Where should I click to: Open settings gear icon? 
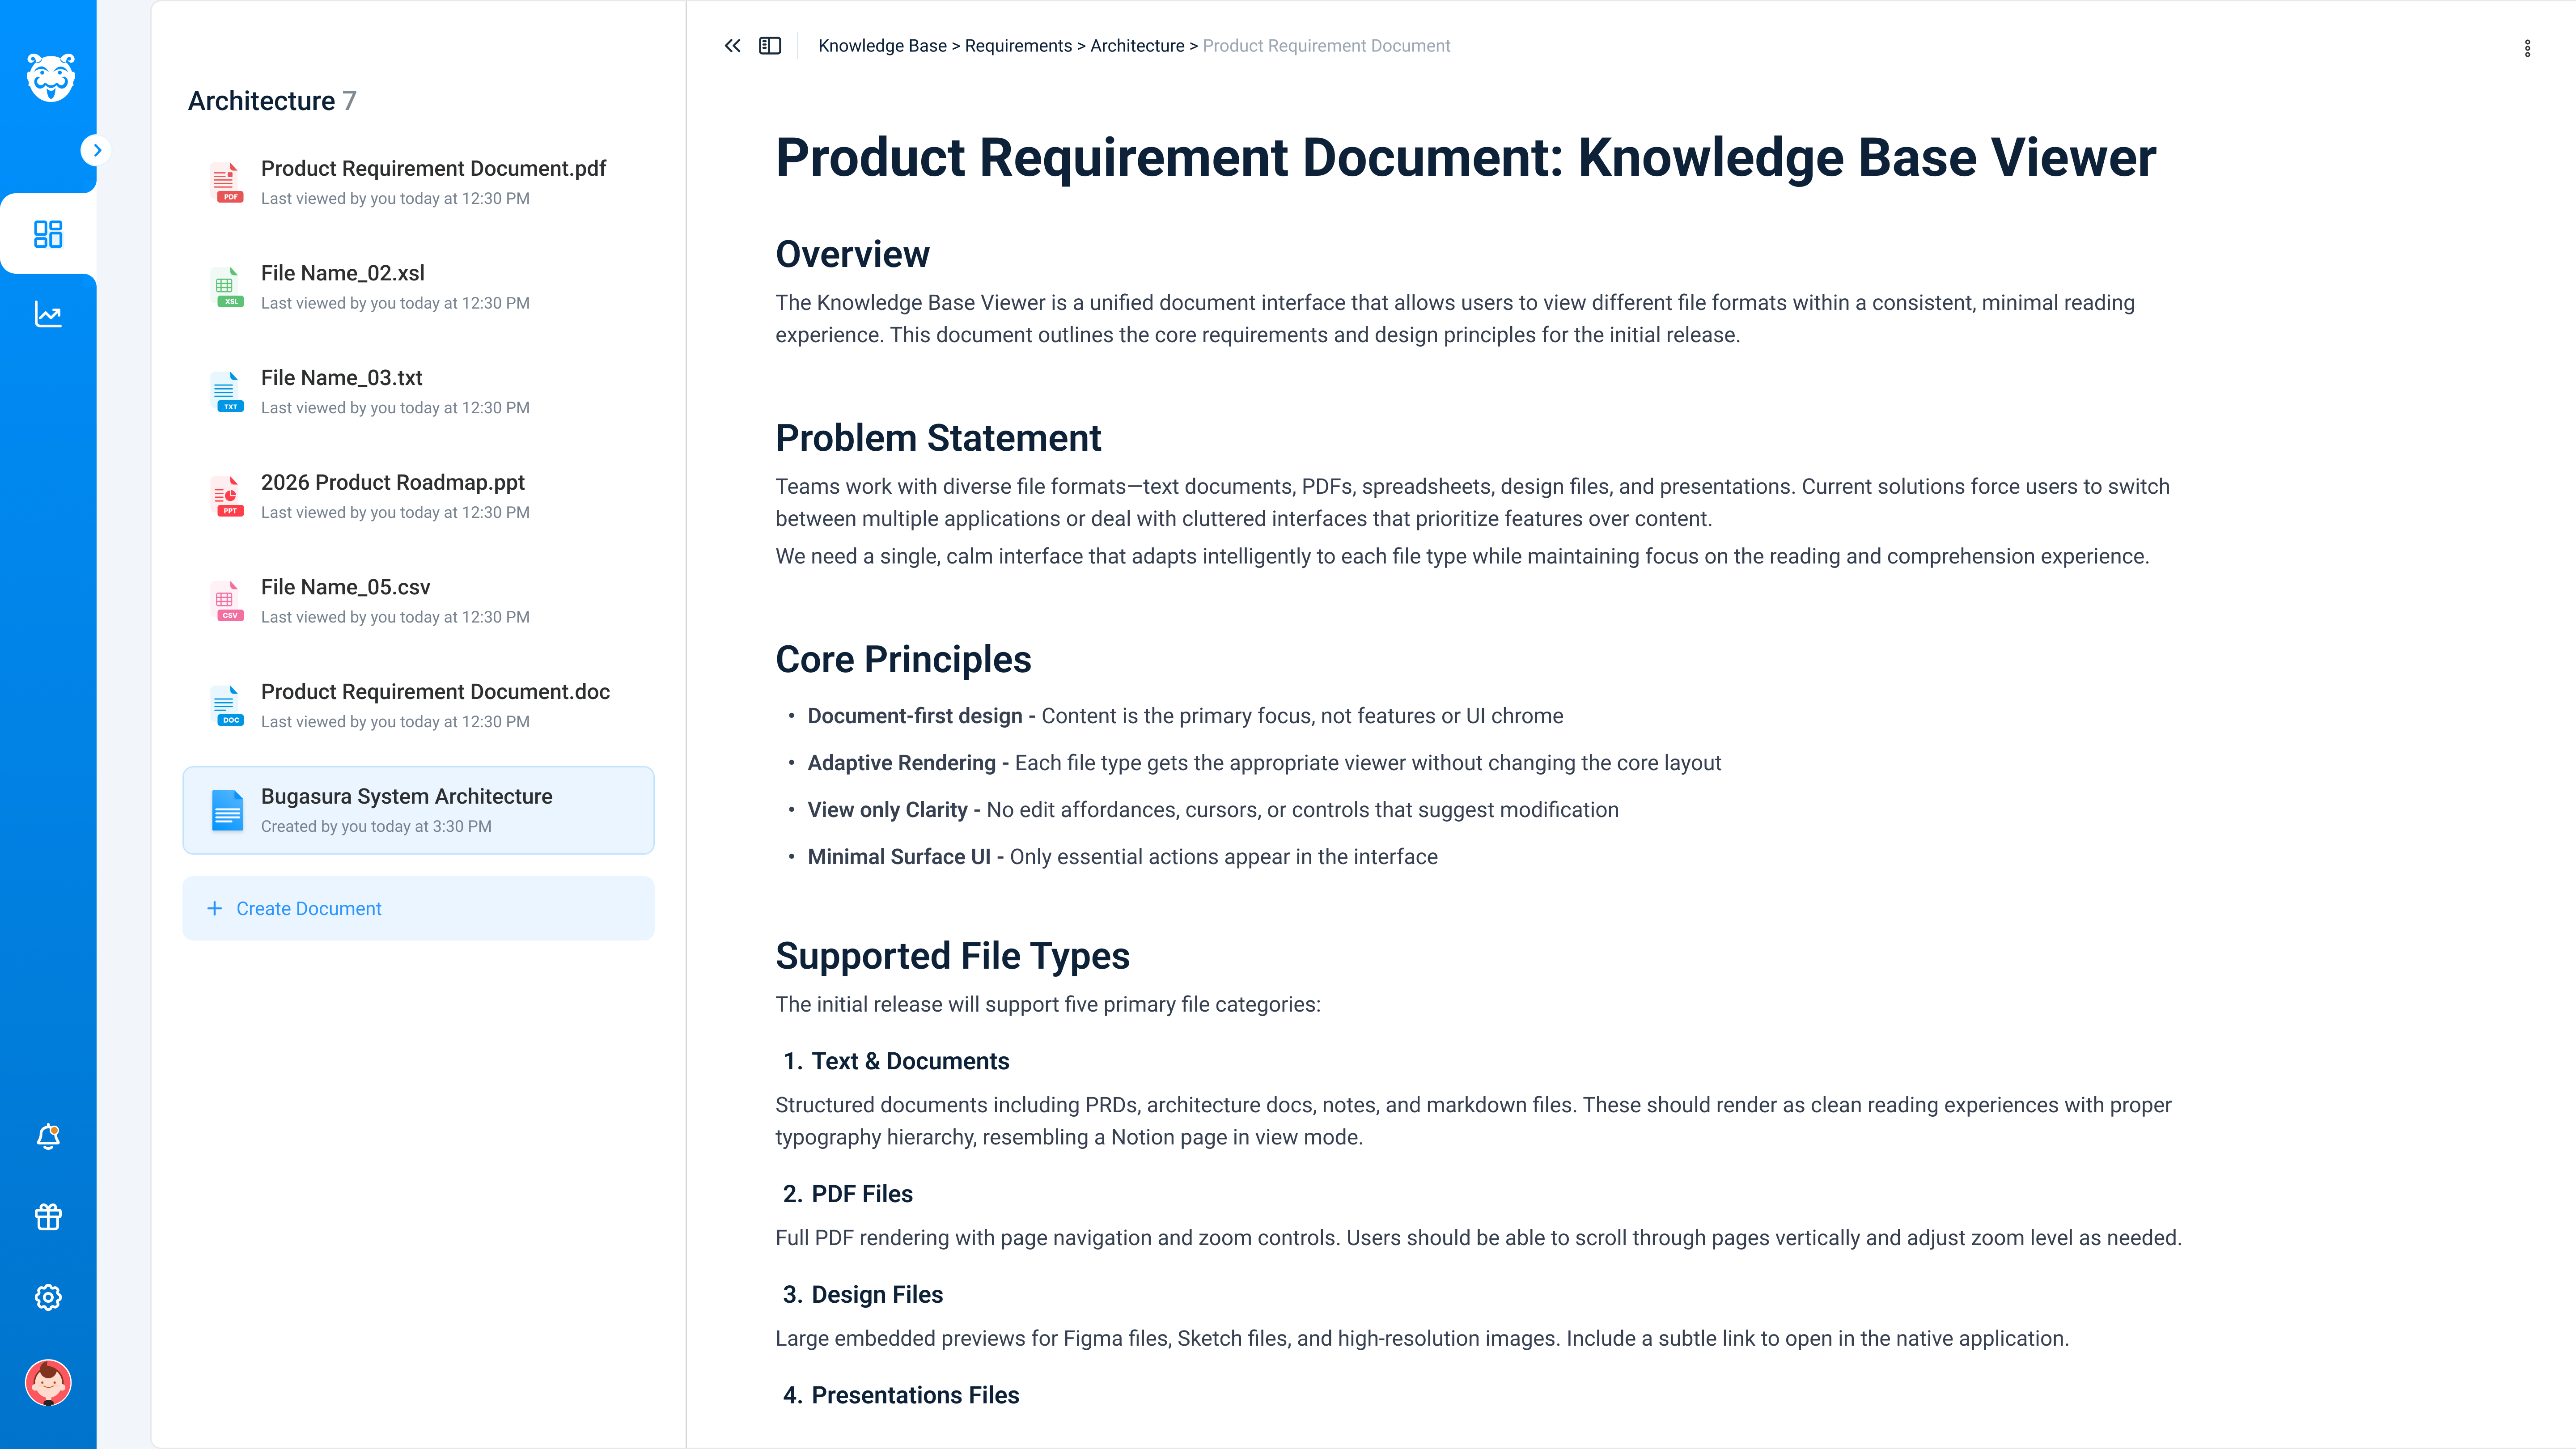click(x=48, y=1297)
